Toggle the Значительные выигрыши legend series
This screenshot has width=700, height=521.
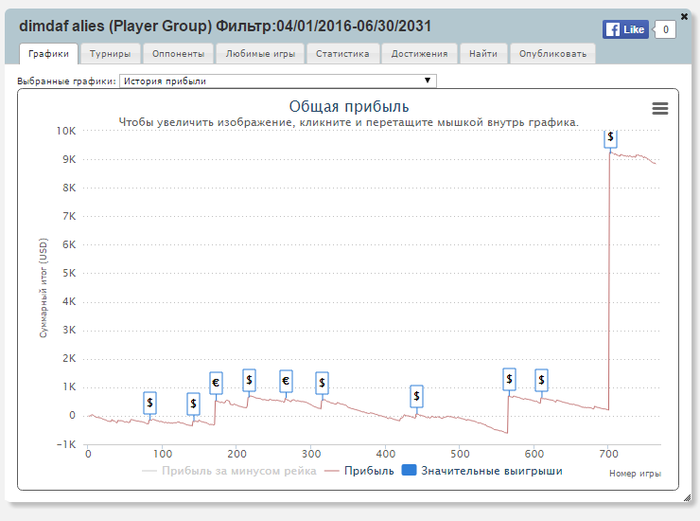482,471
